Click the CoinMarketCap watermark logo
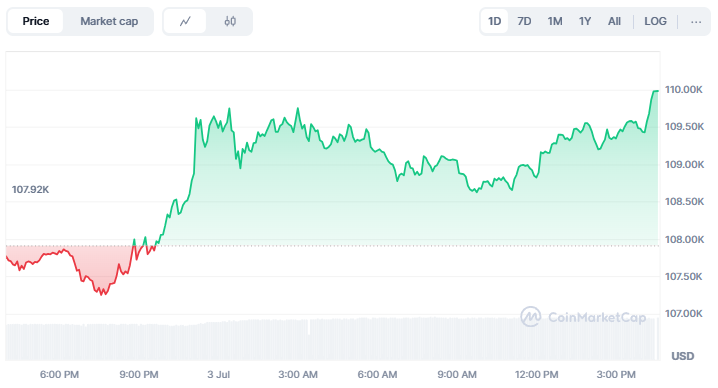718x388 pixels. click(x=583, y=317)
